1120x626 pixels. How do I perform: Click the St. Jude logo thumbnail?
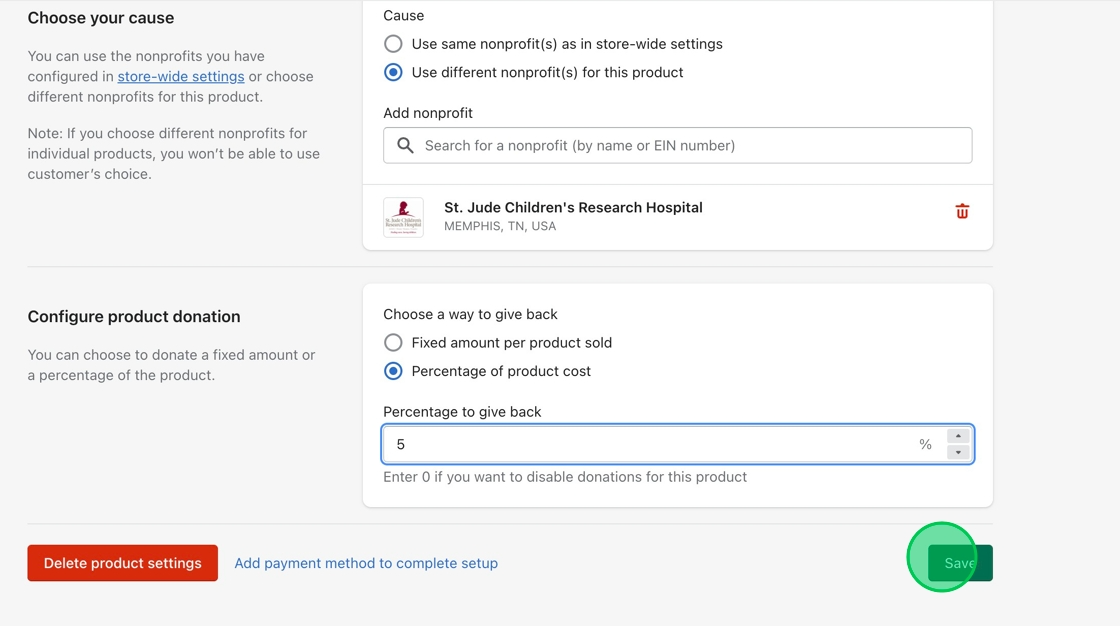coord(403,217)
